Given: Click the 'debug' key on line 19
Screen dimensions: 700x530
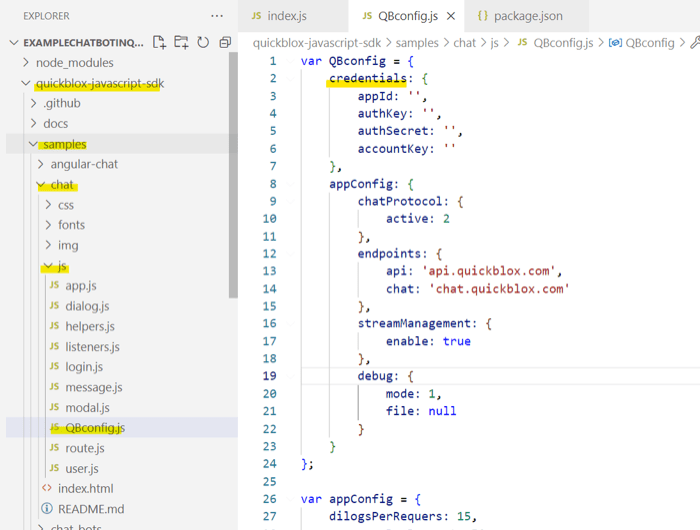Looking at the screenshot, I should point(375,376).
